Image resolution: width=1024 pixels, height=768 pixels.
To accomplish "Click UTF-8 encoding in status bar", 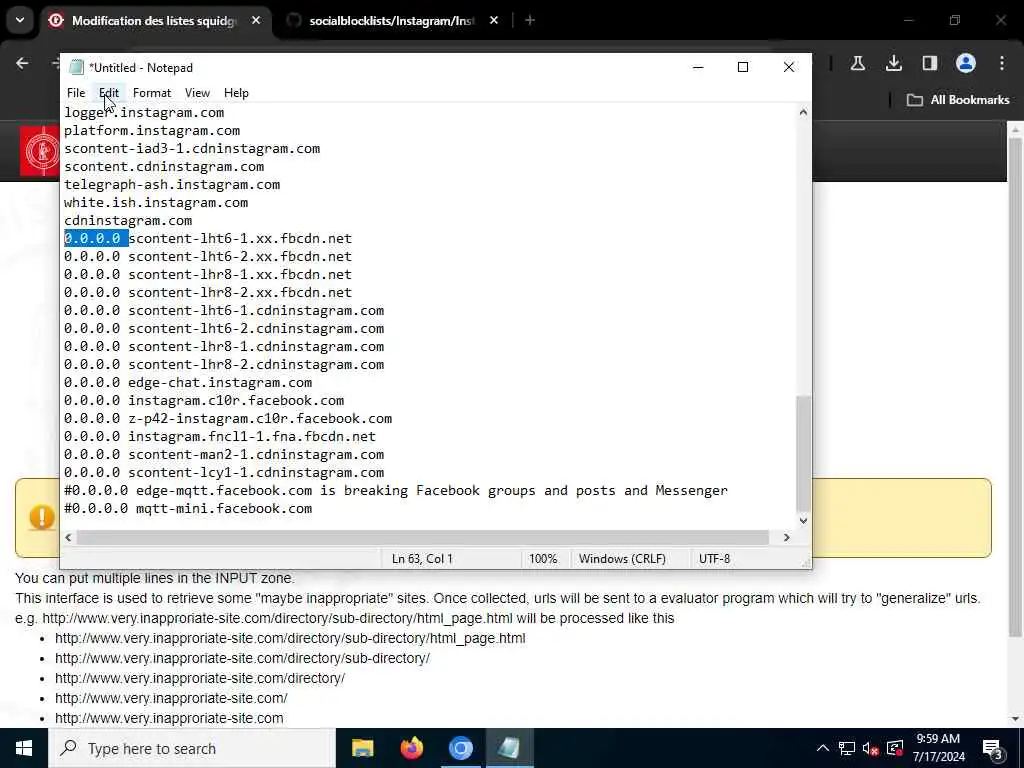I will (714, 559).
